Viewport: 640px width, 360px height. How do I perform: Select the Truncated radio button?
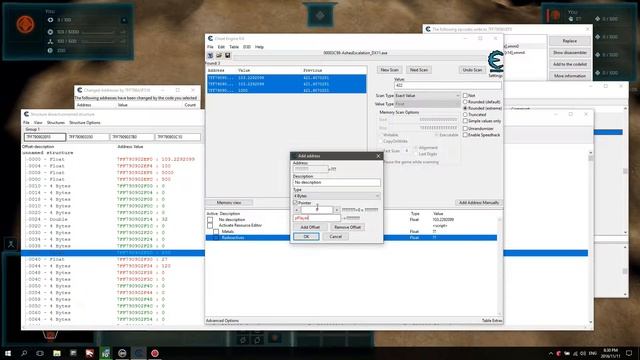pyautogui.click(x=465, y=115)
